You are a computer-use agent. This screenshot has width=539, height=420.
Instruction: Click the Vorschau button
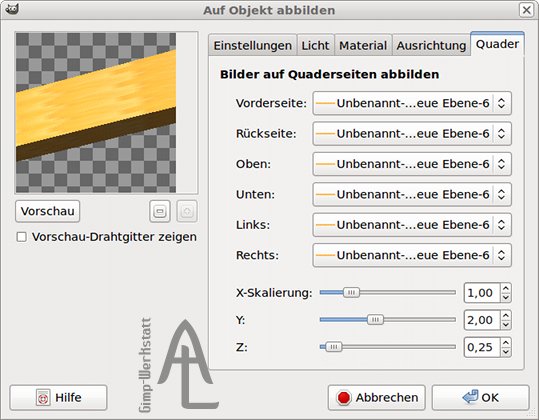coord(47,211)
